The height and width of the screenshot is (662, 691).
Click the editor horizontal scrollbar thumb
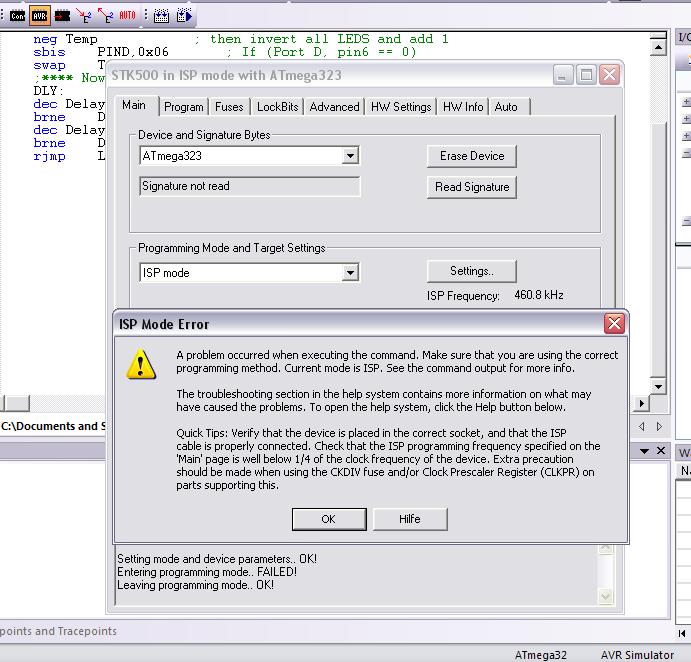click(x=17, y=403)
